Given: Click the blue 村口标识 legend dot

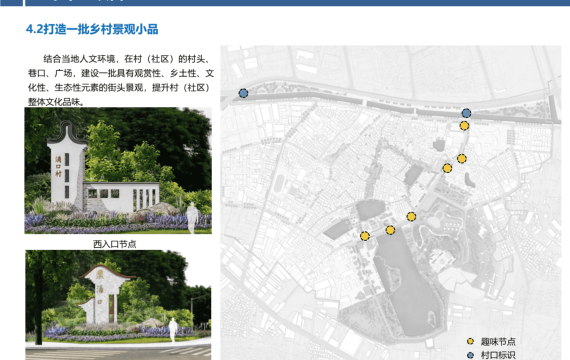Looking at the screenshot, I should 470,355.
